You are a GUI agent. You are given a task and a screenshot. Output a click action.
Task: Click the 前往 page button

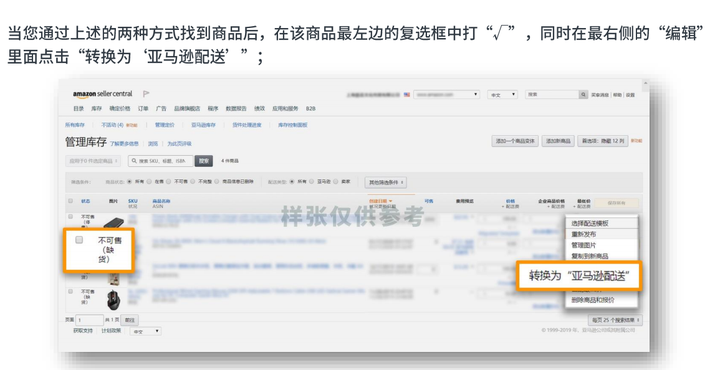[130, 320]
